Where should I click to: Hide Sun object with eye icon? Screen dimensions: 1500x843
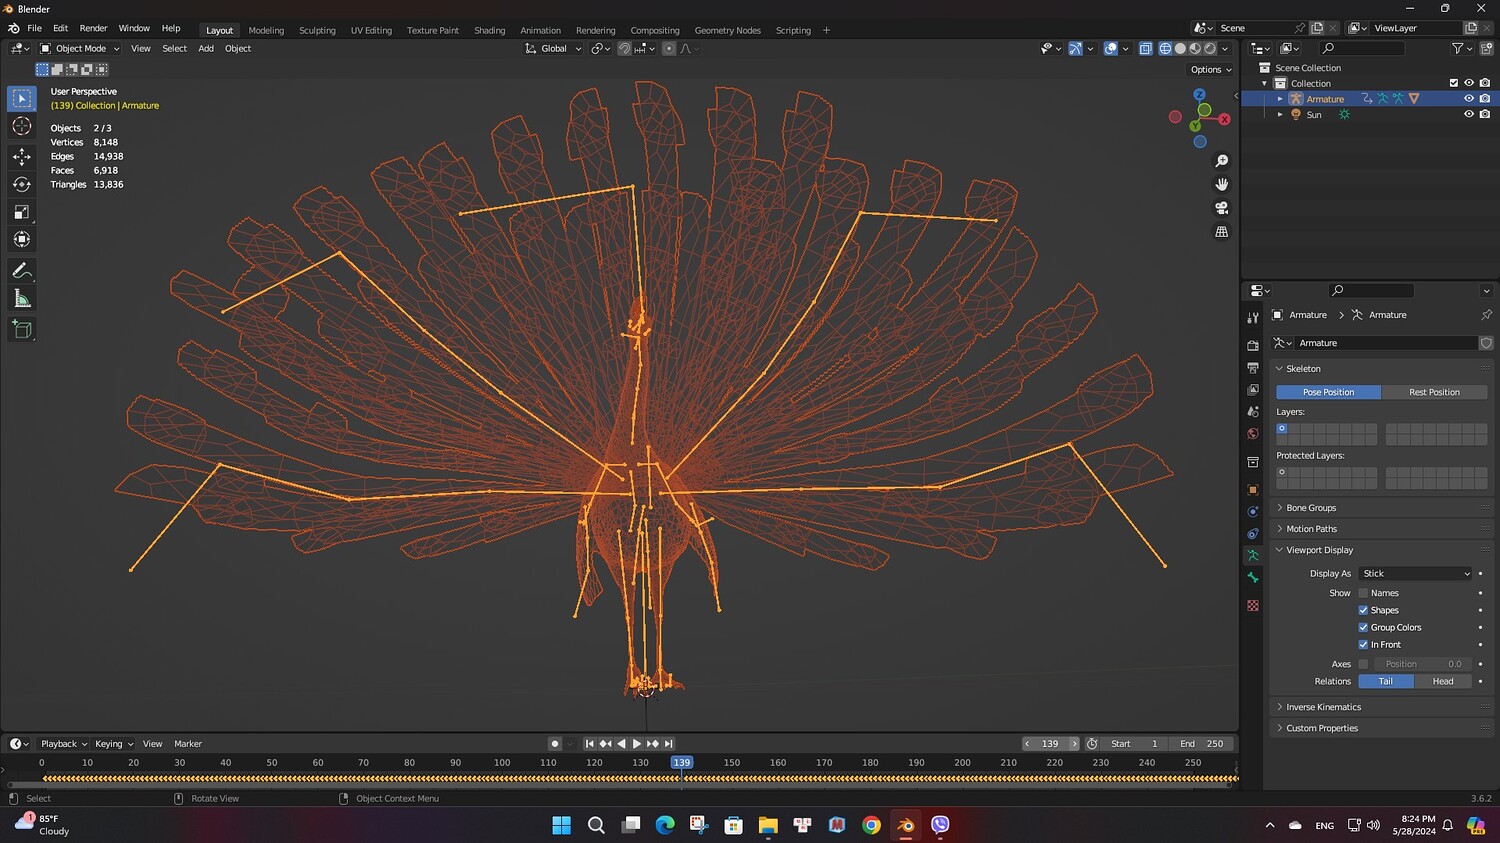(1468, 115)
